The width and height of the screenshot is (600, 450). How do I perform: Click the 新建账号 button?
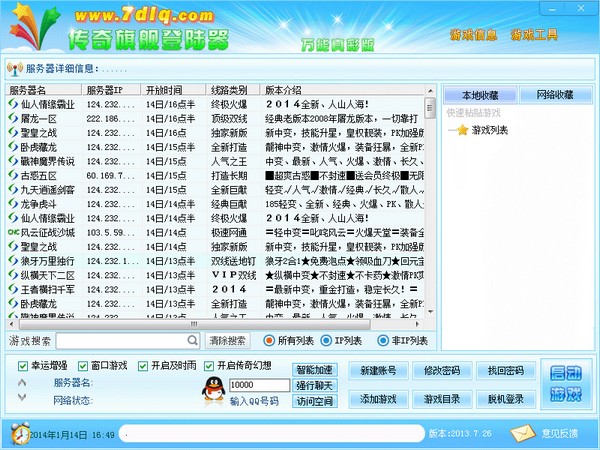378,370
